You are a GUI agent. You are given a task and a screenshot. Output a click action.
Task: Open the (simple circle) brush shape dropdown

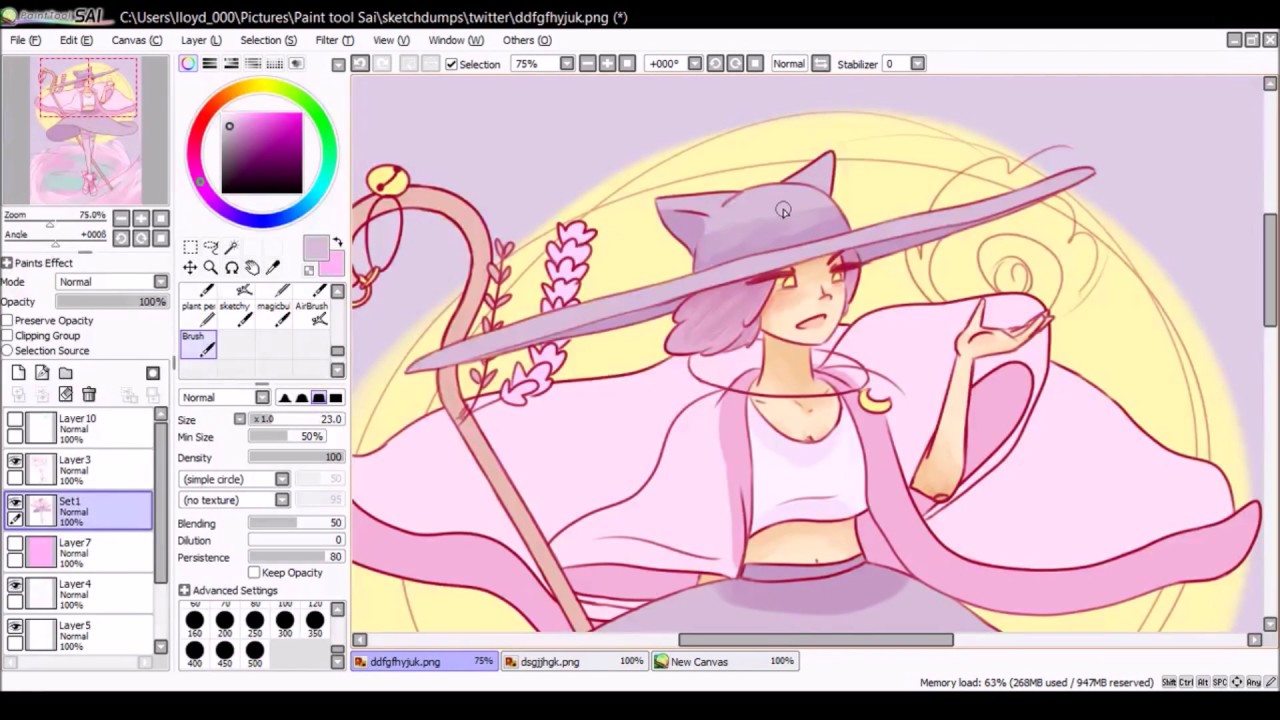pos(235,480)
